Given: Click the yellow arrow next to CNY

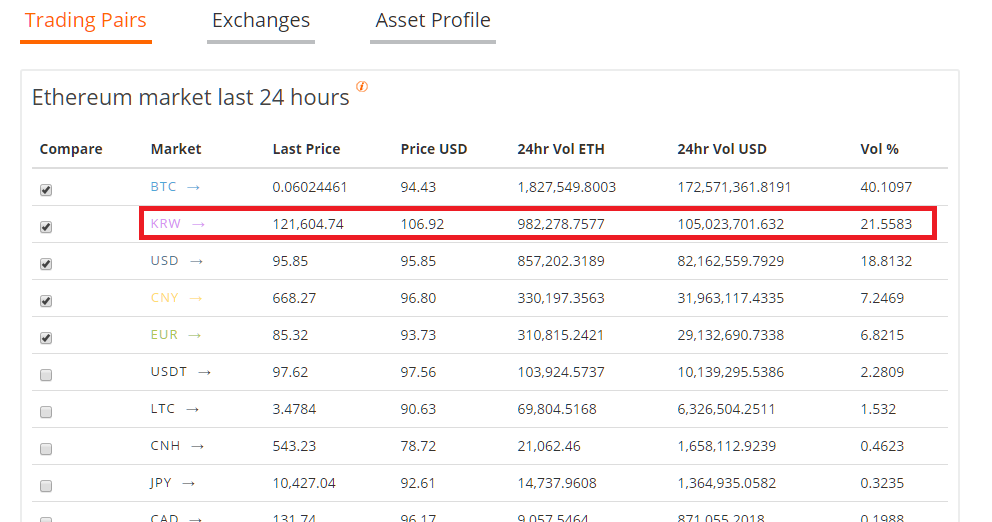Looking at the screenshot, I should click(x=196, y=298).
